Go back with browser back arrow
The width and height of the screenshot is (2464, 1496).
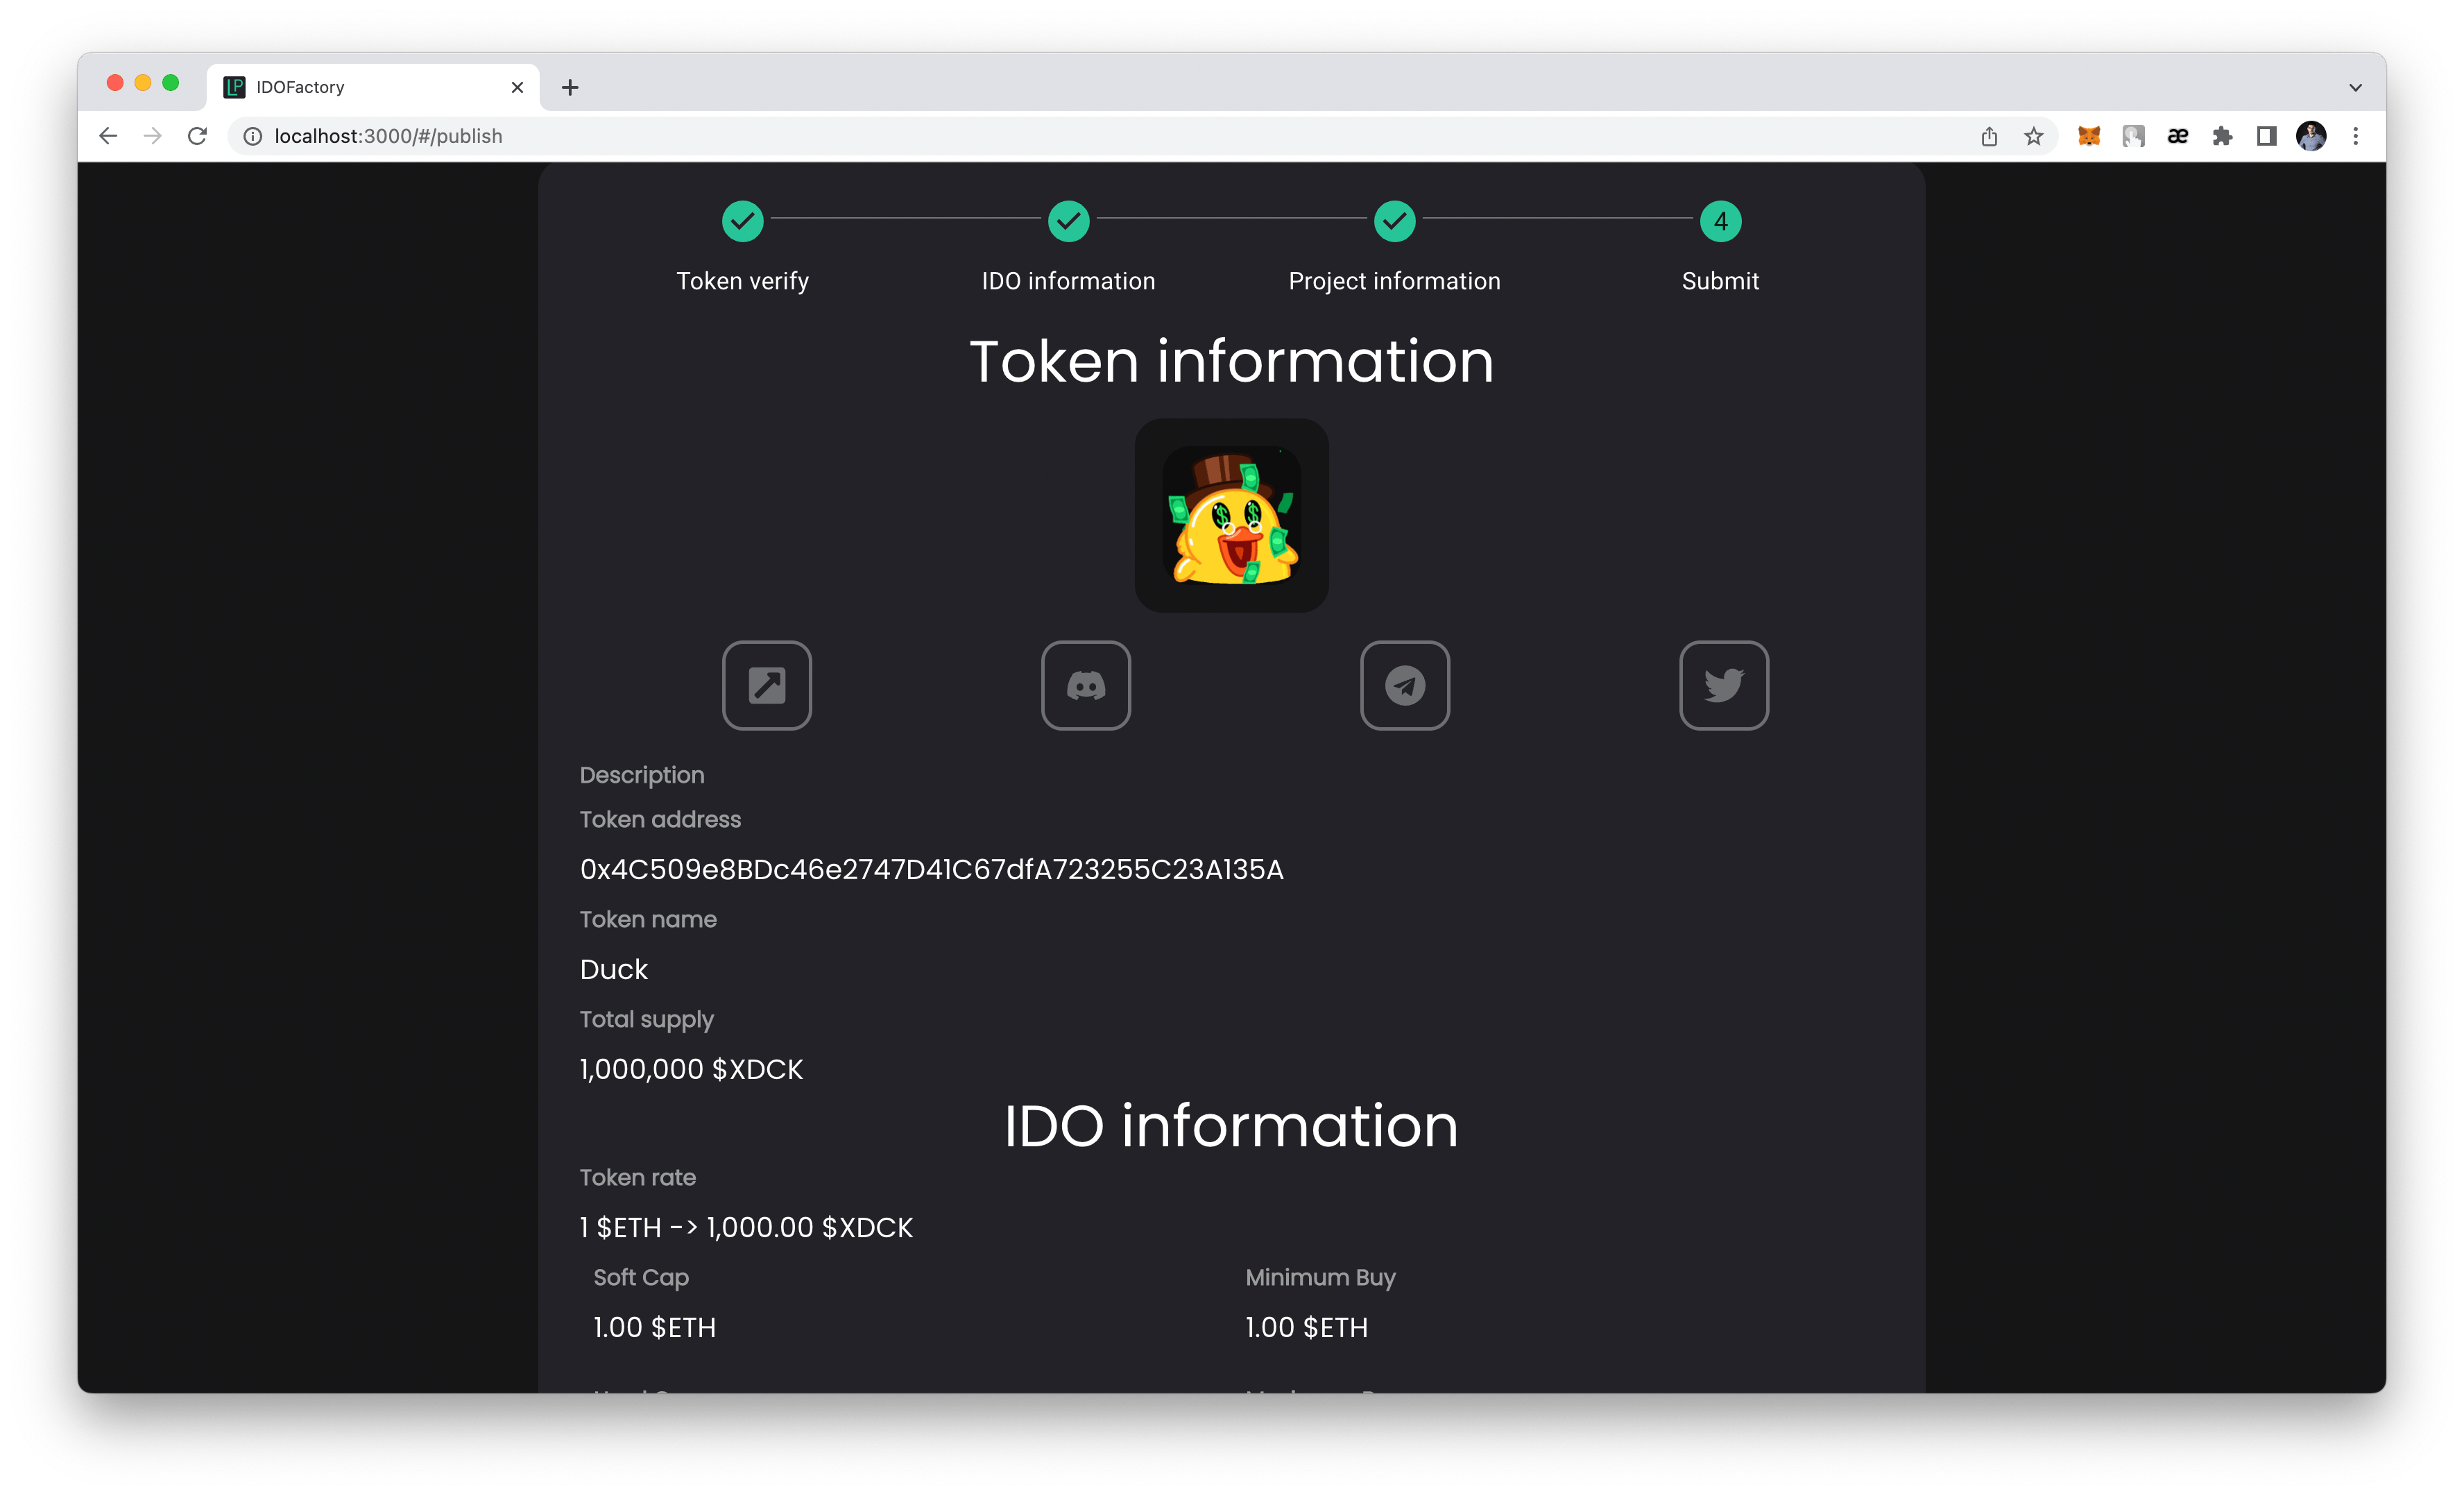coord(108,136)
